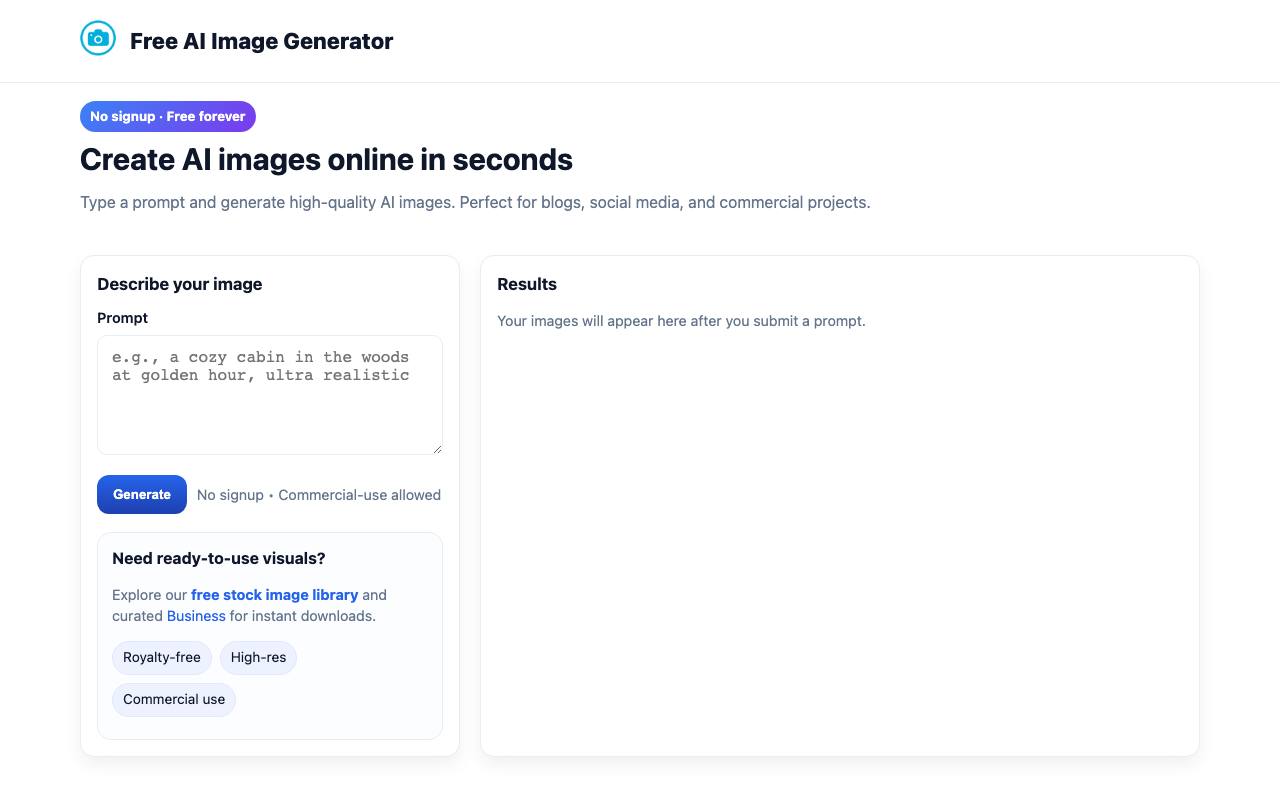The height and width of the screenshot is (800, 1280).
Task: Click the No signup · Free forever badge
Action: click(x=168, y=116)
